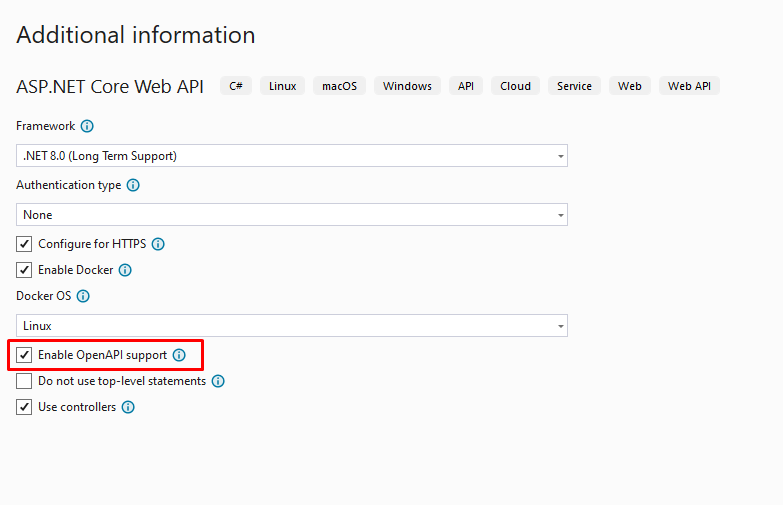Check Do not use top-level statements
Image resolution: width=783 pixels, height=505 pixels.
[25, 381]
